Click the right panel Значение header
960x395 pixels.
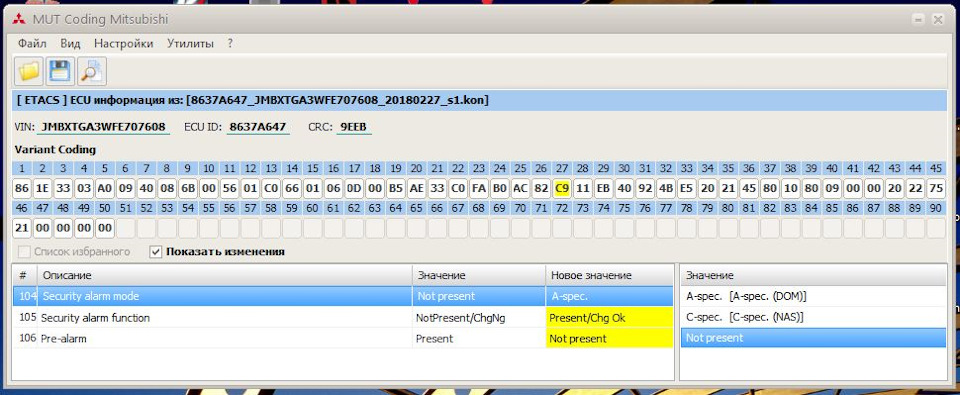tap(814, 276)
